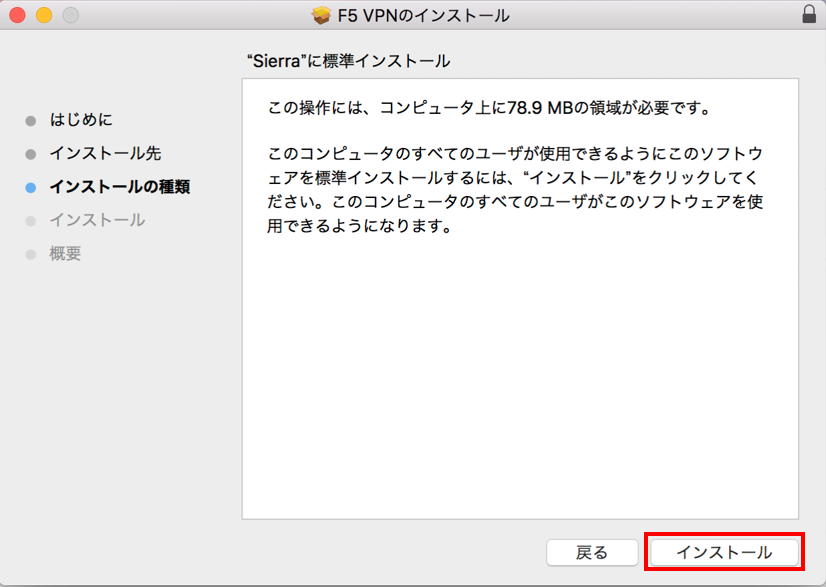826x587 pixels.
Task: Close the installer with the red button
Action: (17, 15)
